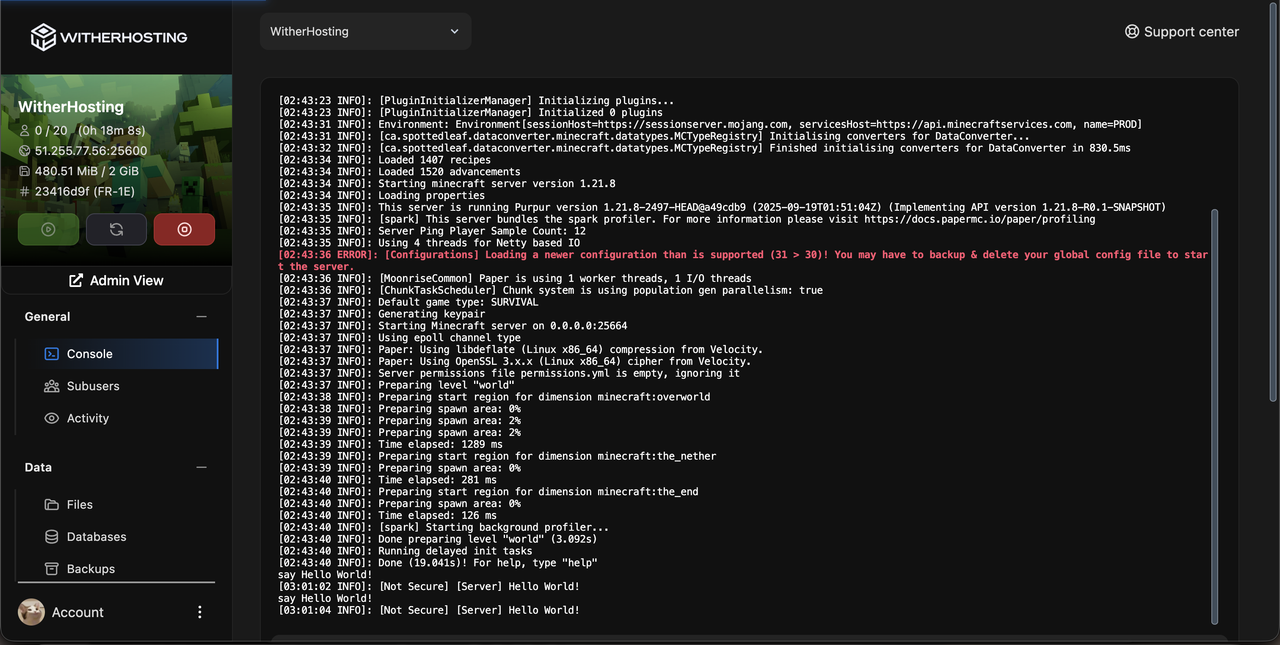Screen dimensions: 1280x645
Task: Click the server IP address globe icon
Action: [25, 151]
